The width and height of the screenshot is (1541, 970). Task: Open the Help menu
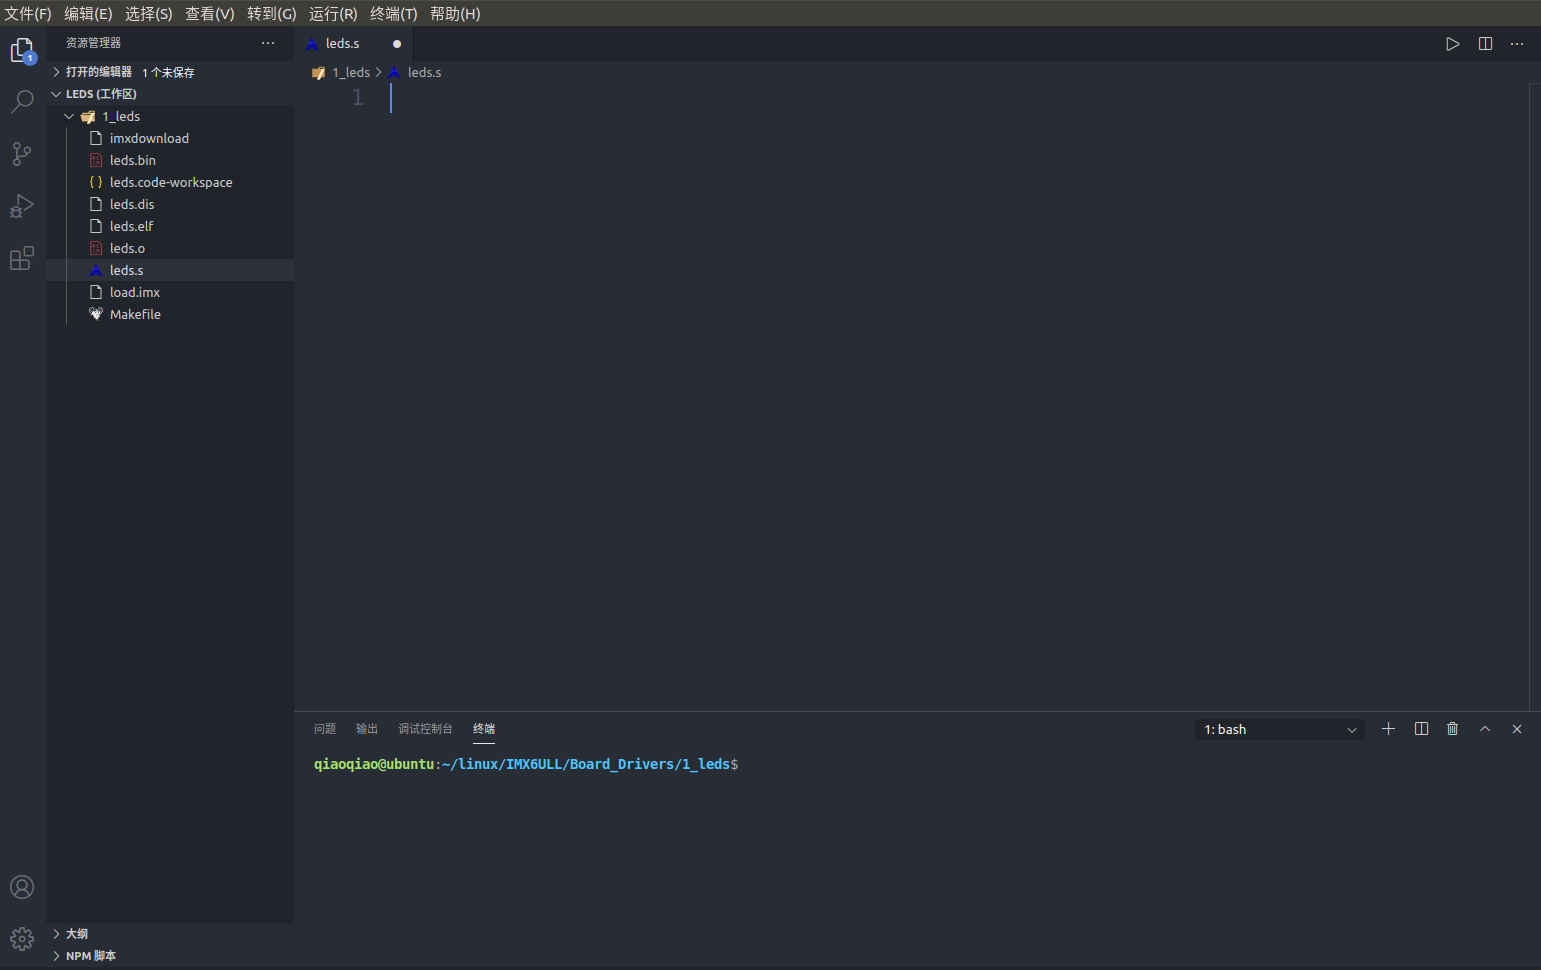(455, 13)
